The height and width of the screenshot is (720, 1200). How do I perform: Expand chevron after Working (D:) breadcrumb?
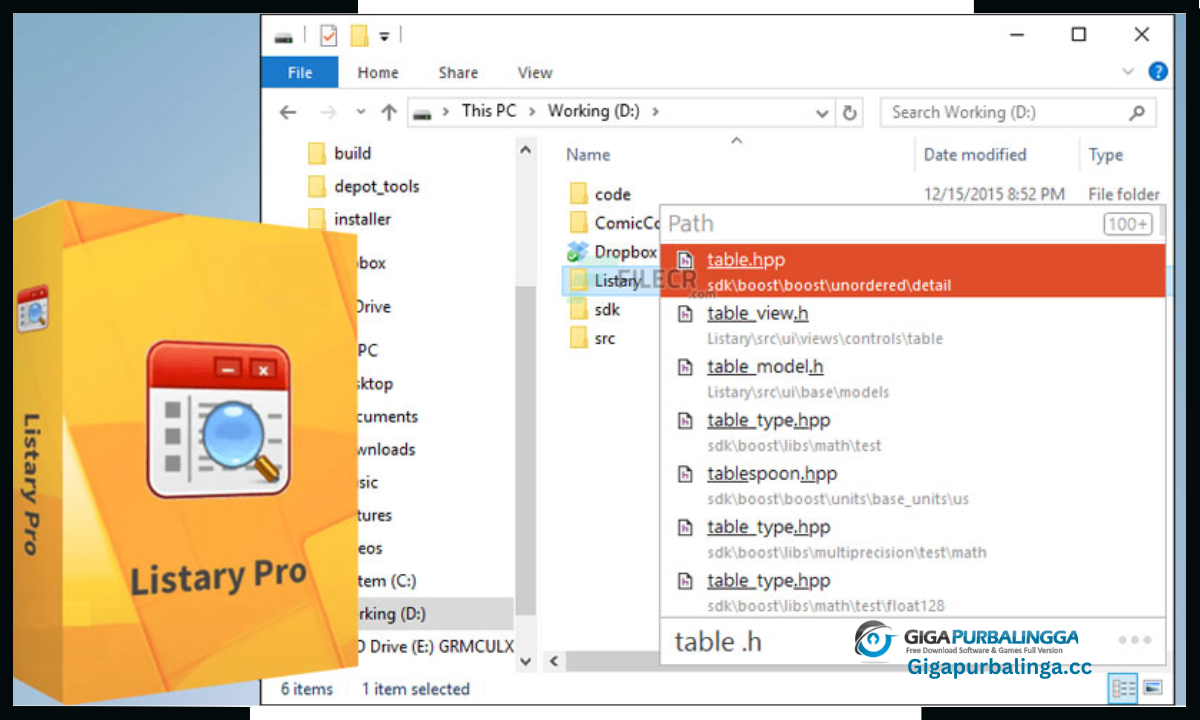(655, 112)
